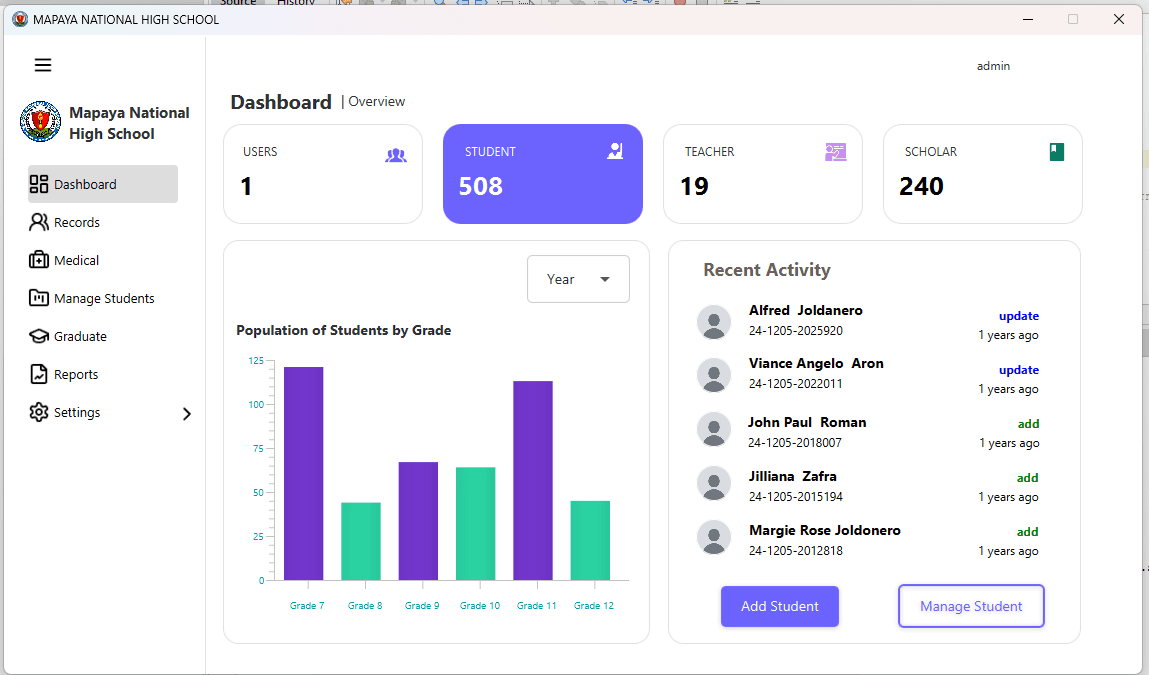This screenshot has height=675, width=1149.
Task: Click the Graduate cap icon
Action: 37,336
